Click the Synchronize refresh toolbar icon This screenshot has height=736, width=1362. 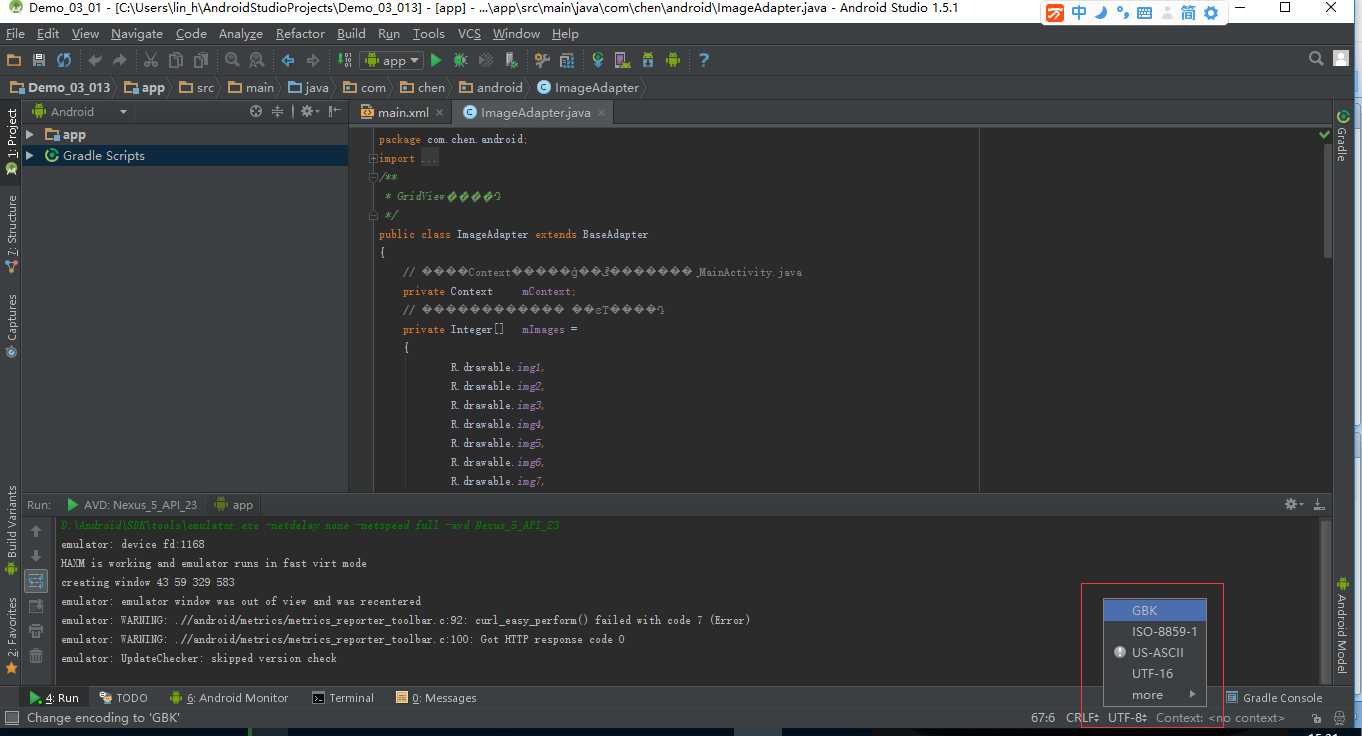64,60
